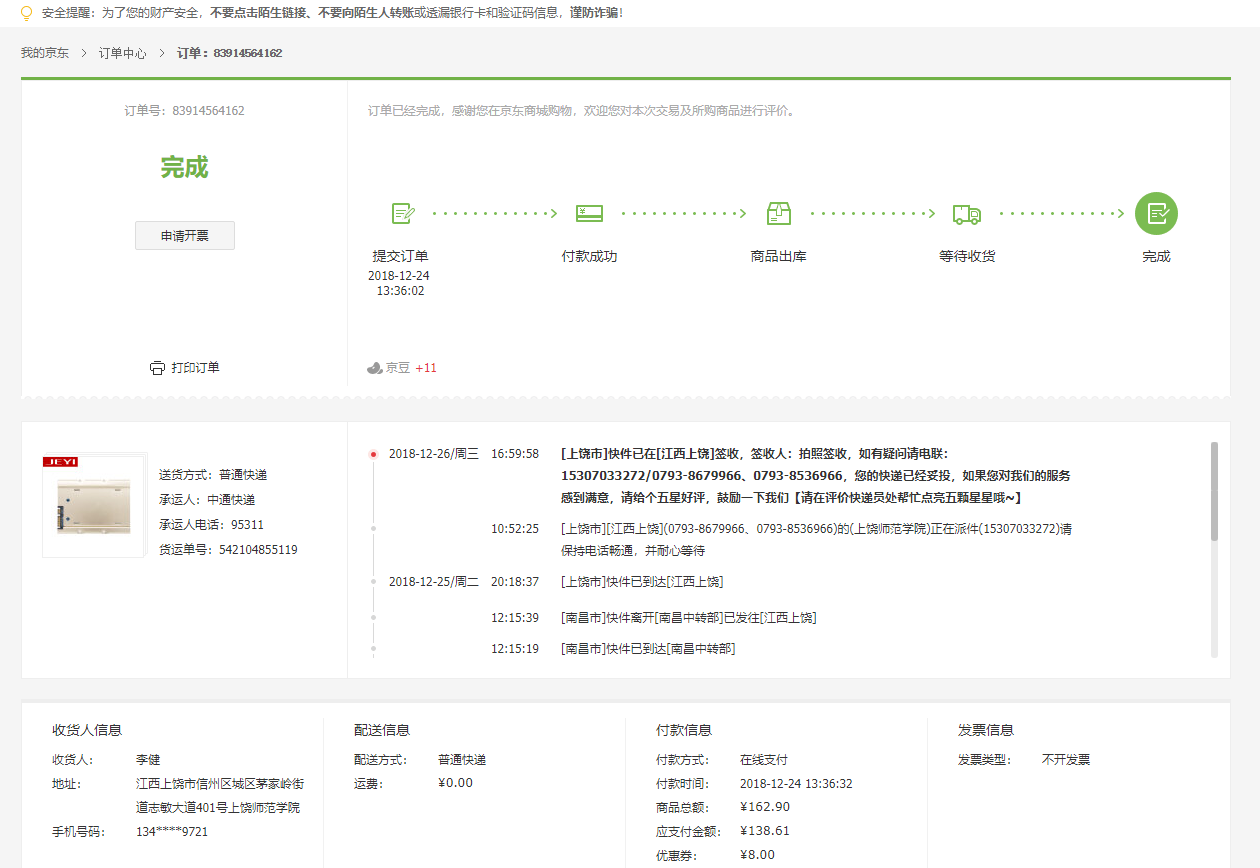1260x868 pixels.
Task: Click the logistics tracking list scrollbar
Action: point(1215,490)
